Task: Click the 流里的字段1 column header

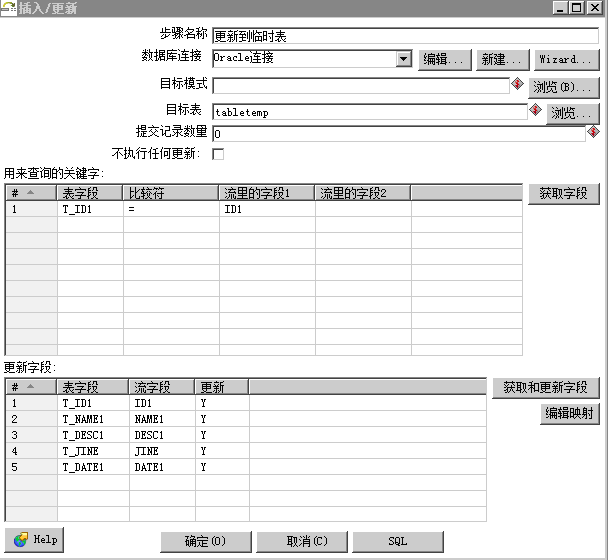Action: pyautogui.click(x=267, y=193)
